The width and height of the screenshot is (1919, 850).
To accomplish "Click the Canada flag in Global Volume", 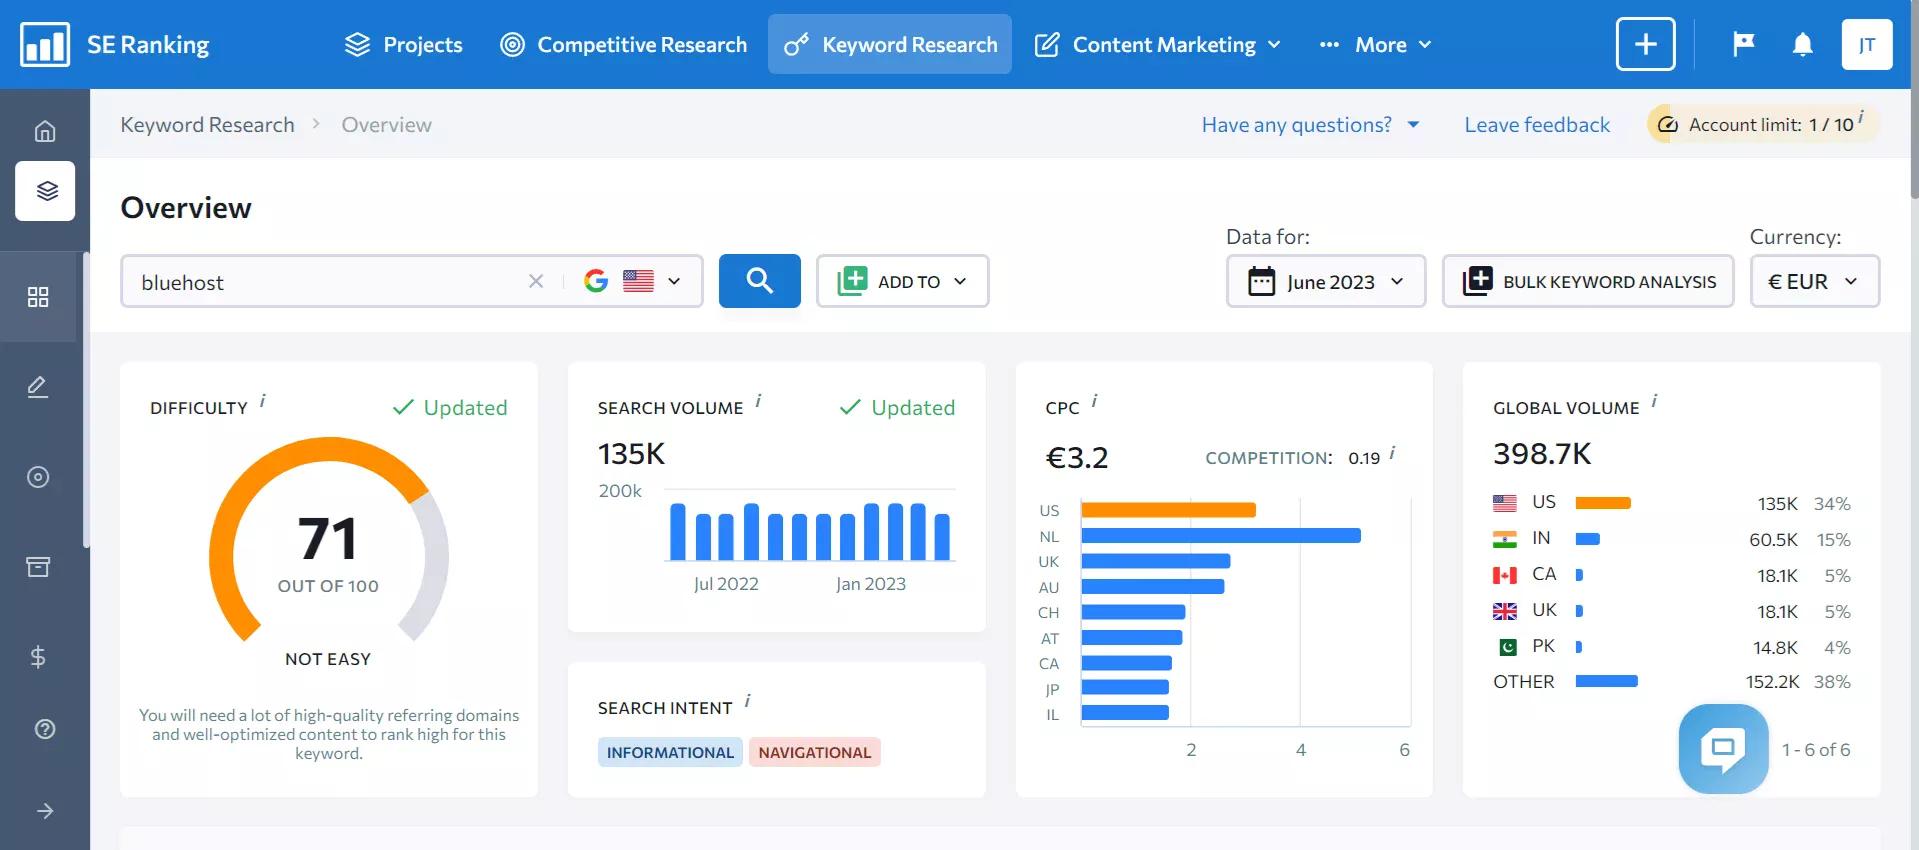I will [1504, 575].
